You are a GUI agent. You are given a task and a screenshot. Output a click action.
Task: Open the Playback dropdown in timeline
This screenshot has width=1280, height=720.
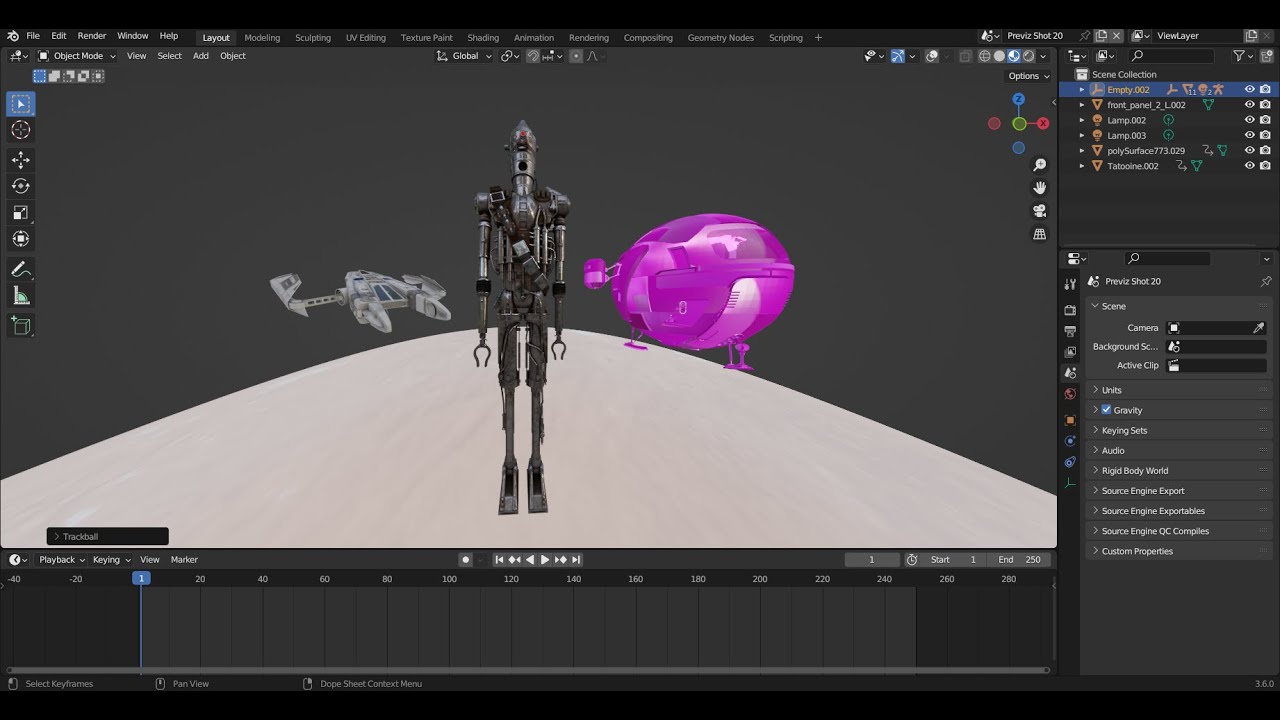click(x=62, y=560)
